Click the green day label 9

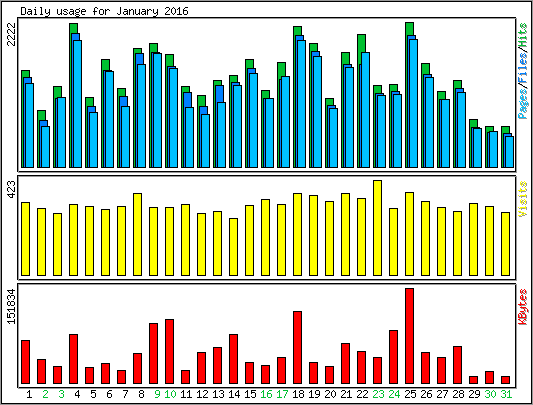(x=157, y=394)
